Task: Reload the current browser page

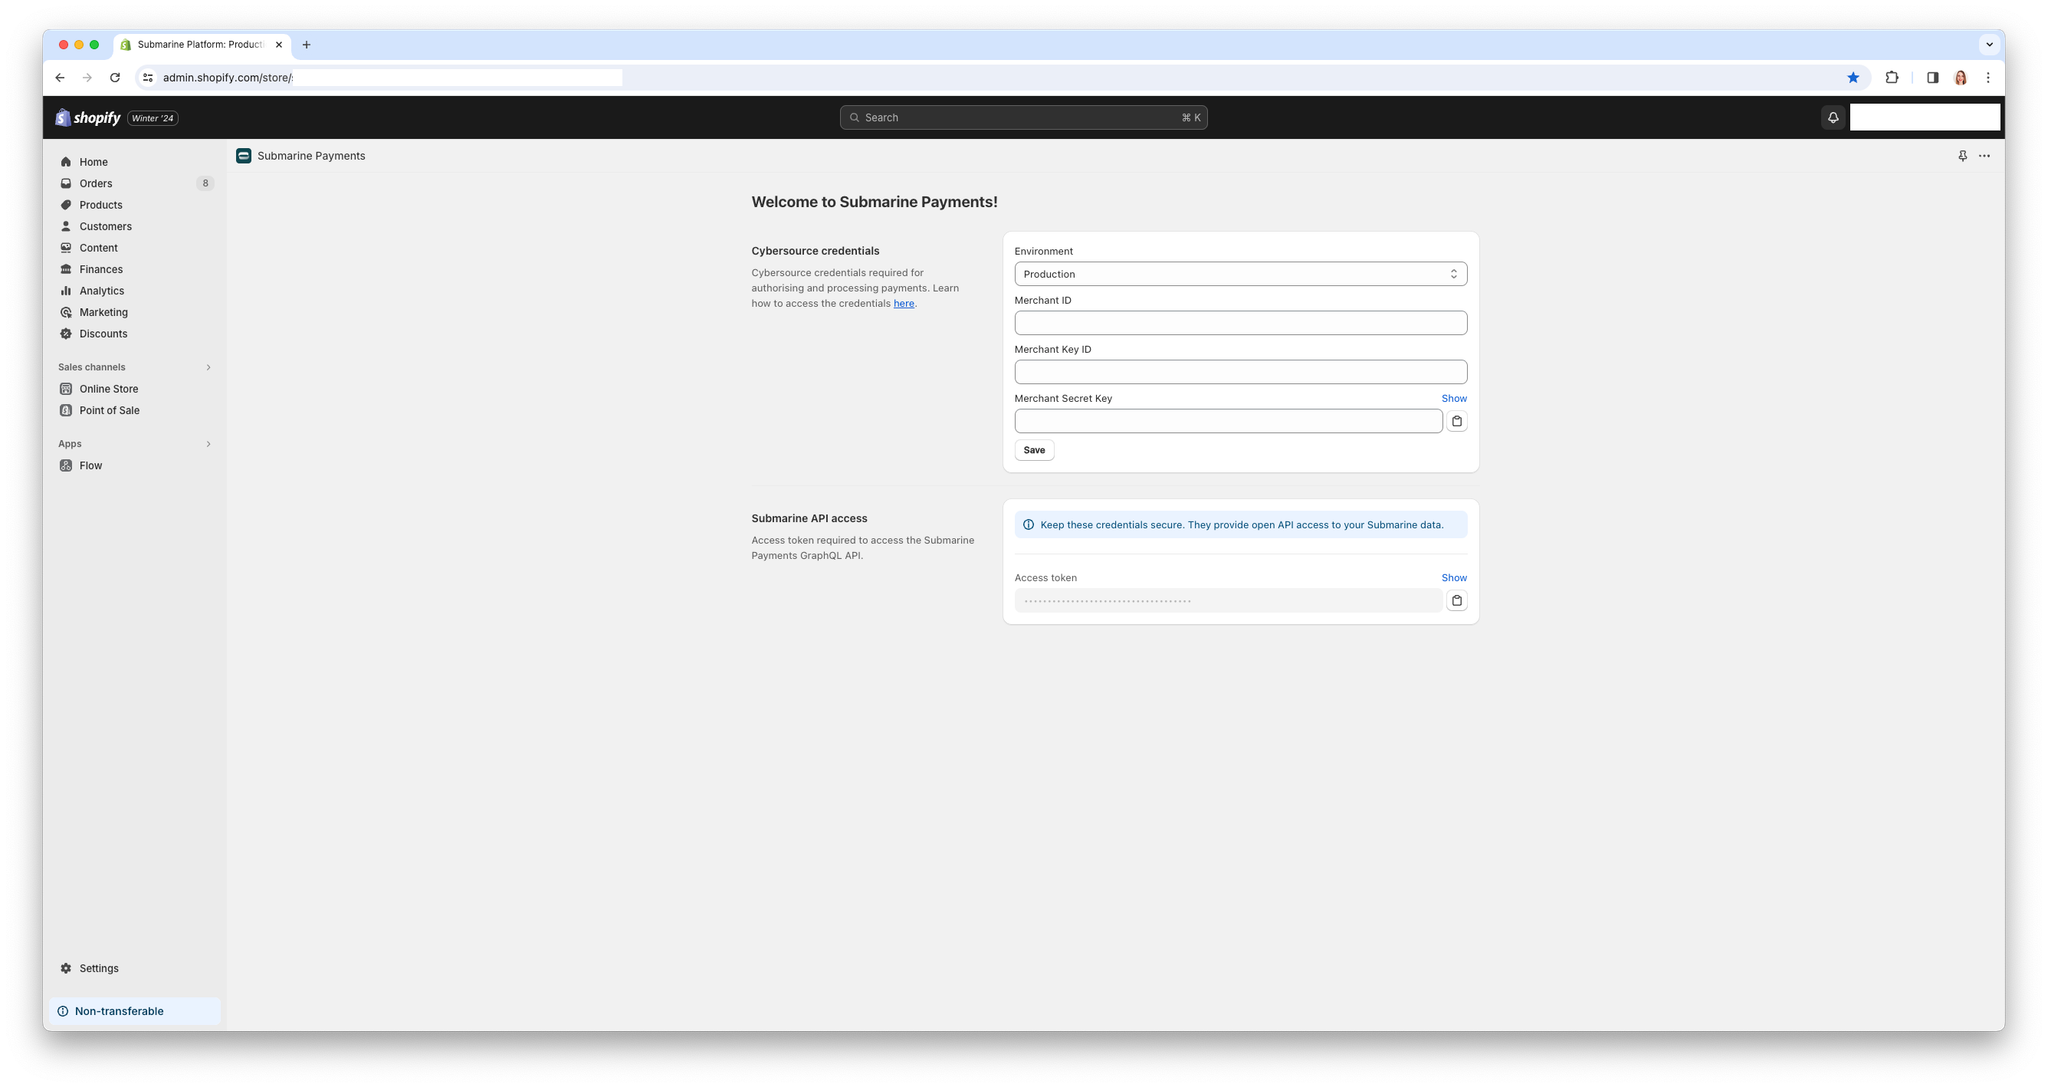Action: point(115,78)
